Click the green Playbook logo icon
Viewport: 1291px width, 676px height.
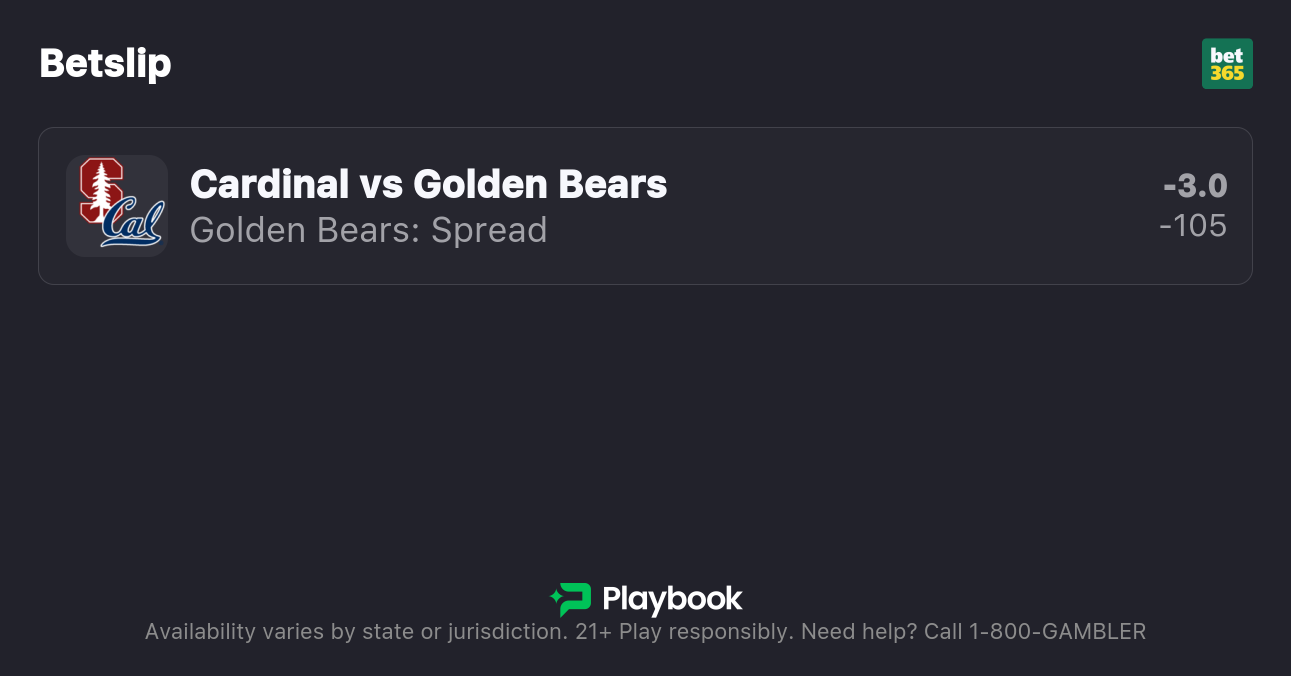point(570,599)
